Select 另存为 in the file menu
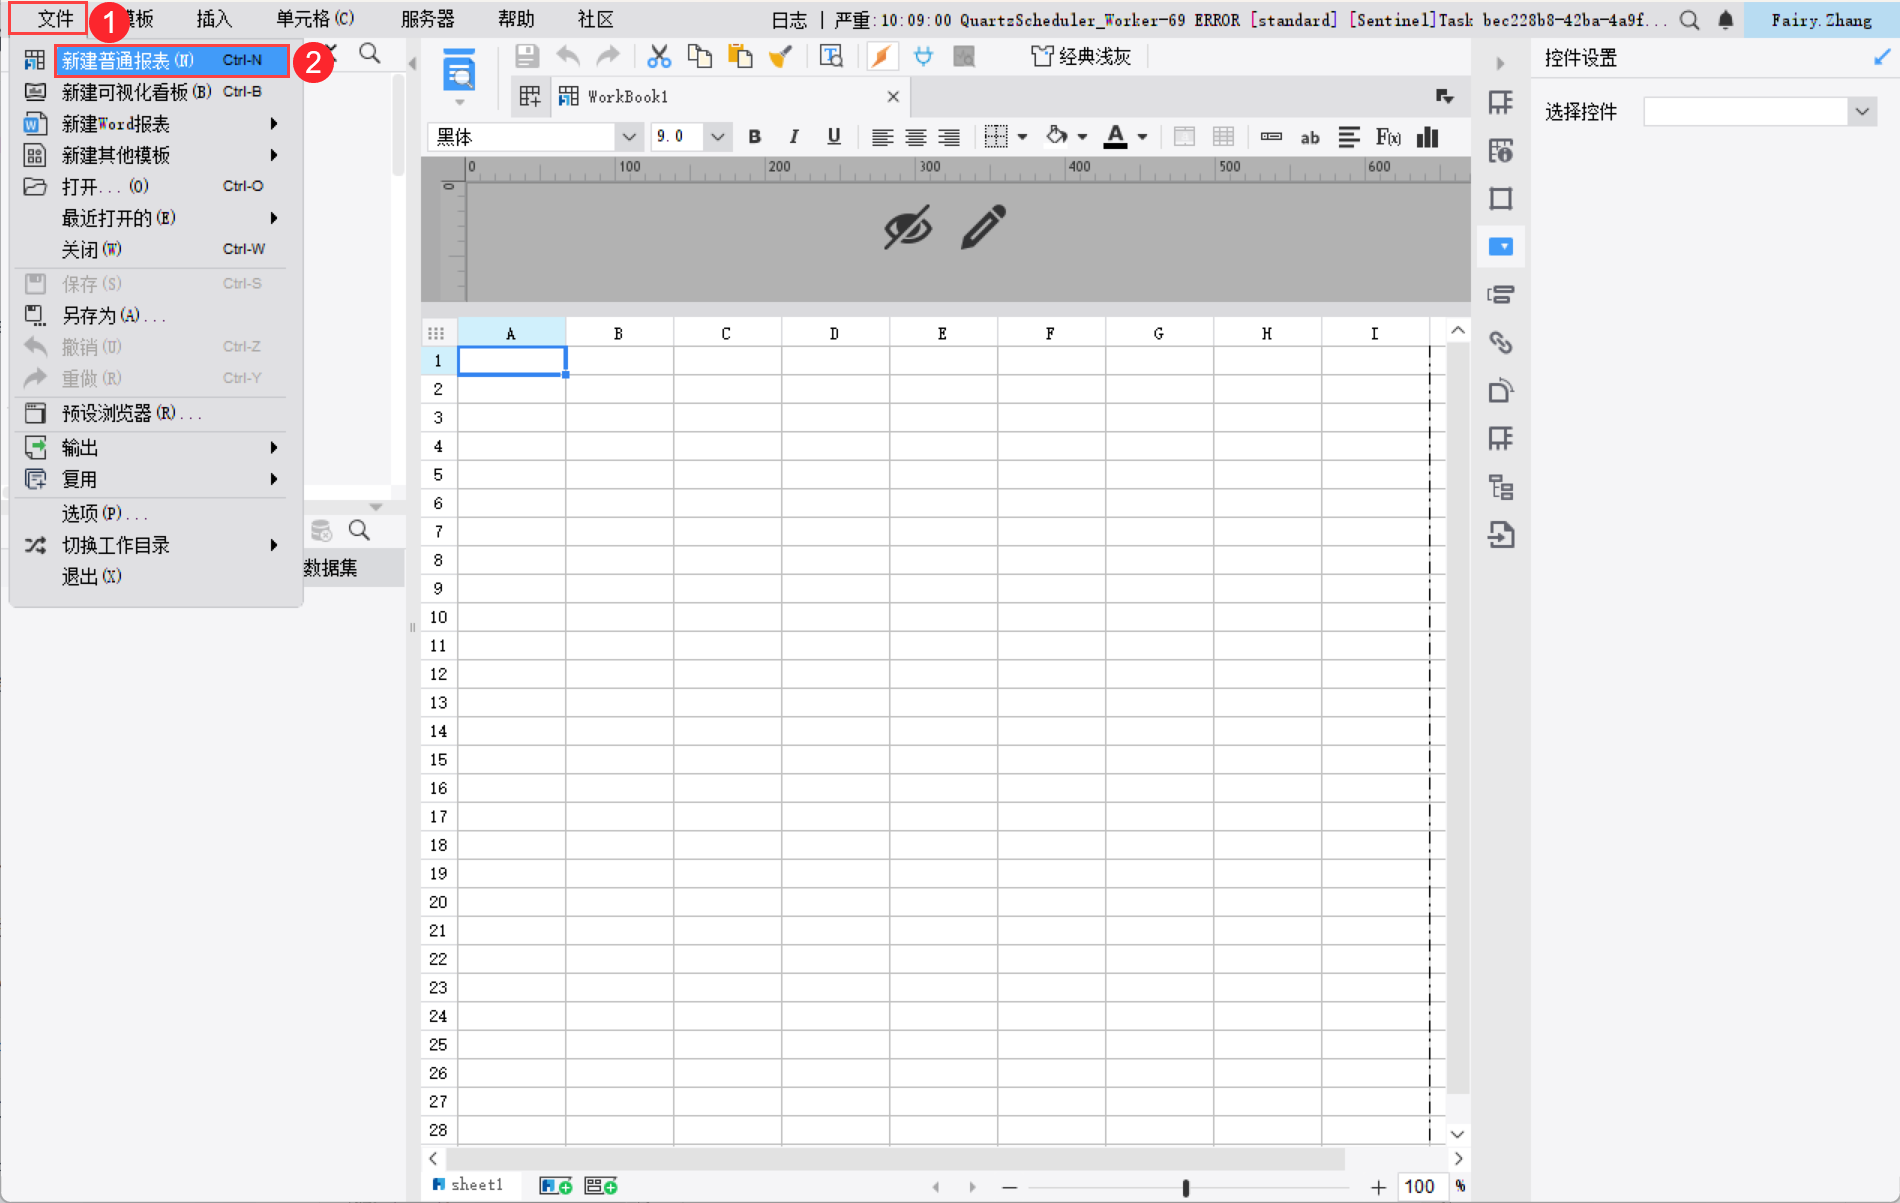Screen dimensions: 1900x1203 pos(156,316)
